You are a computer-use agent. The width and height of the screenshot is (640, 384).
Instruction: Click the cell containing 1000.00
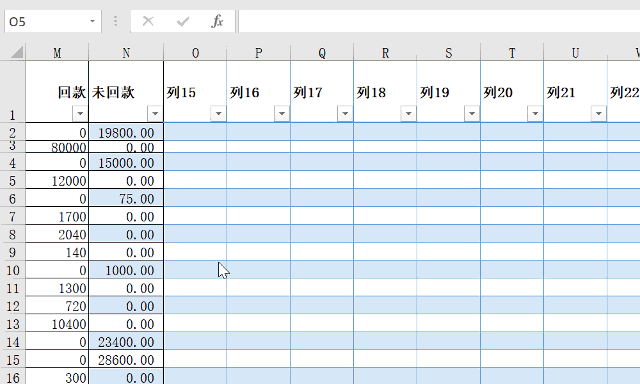[x=126, y=270]
